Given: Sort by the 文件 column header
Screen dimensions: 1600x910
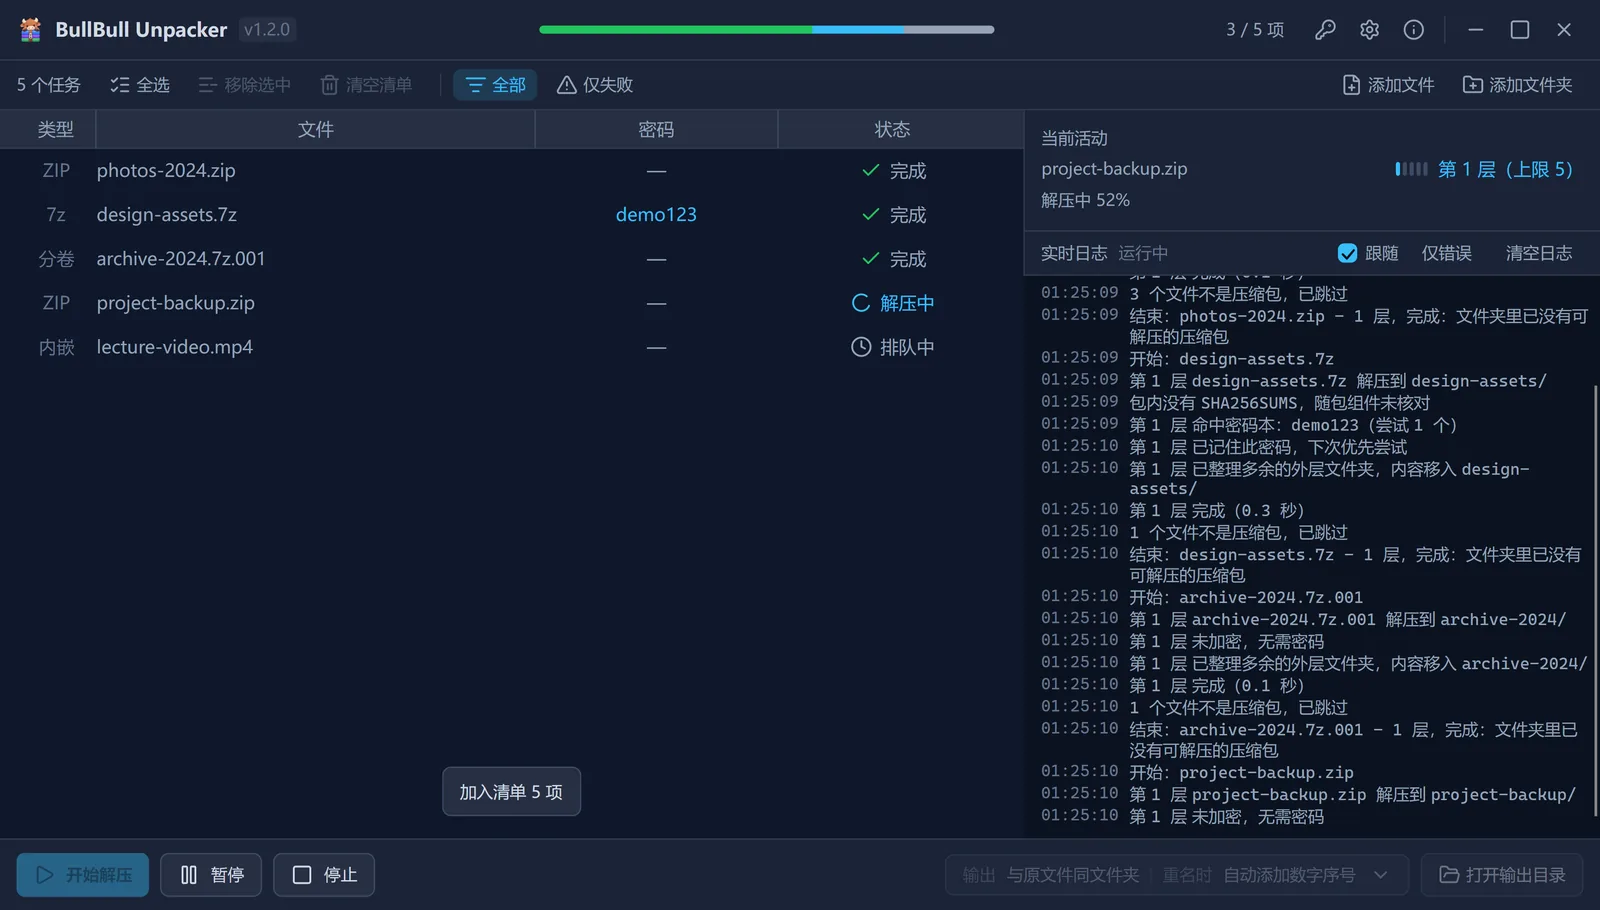Looking at the screenshot, I should point(315,129).
